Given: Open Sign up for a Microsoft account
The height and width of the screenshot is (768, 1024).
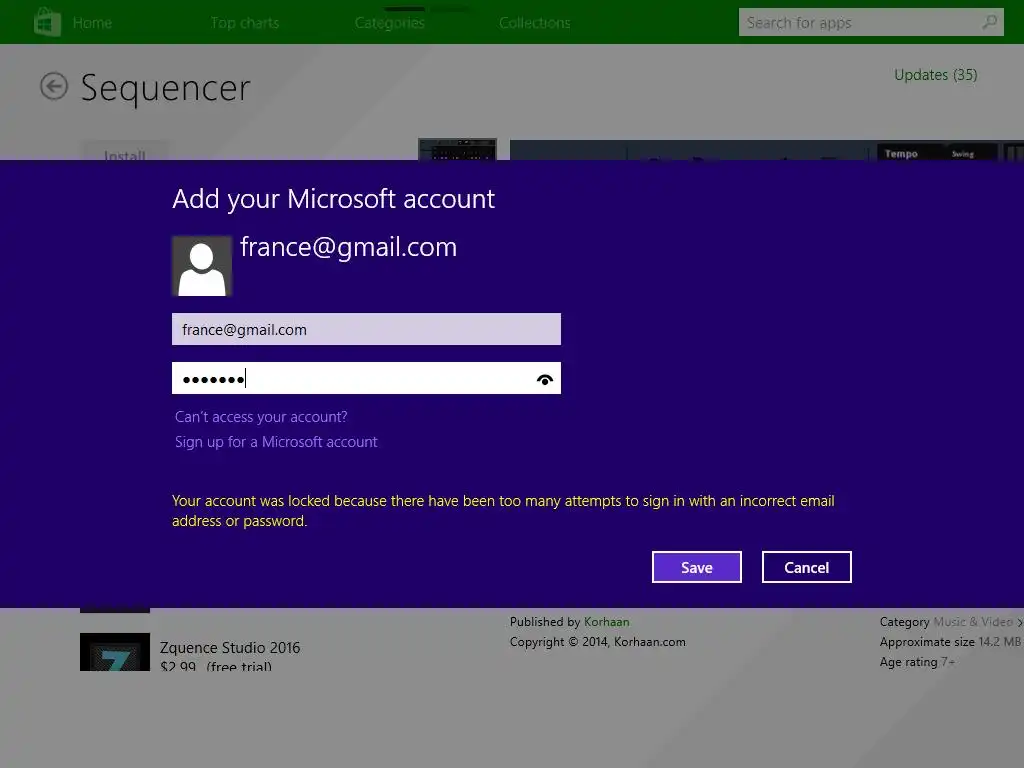Looking at the screenshot, I should click(x=276, y=442).
